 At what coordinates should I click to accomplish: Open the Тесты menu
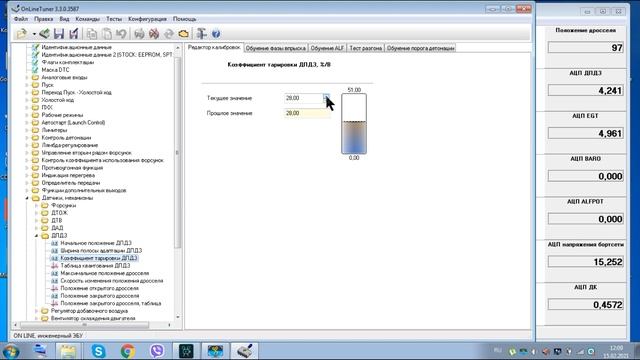[114, 19]
